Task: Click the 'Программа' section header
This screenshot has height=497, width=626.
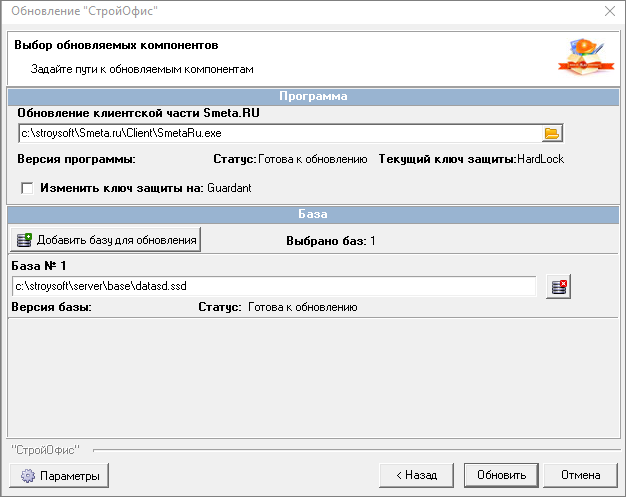Action: click(x=313, y=97)
